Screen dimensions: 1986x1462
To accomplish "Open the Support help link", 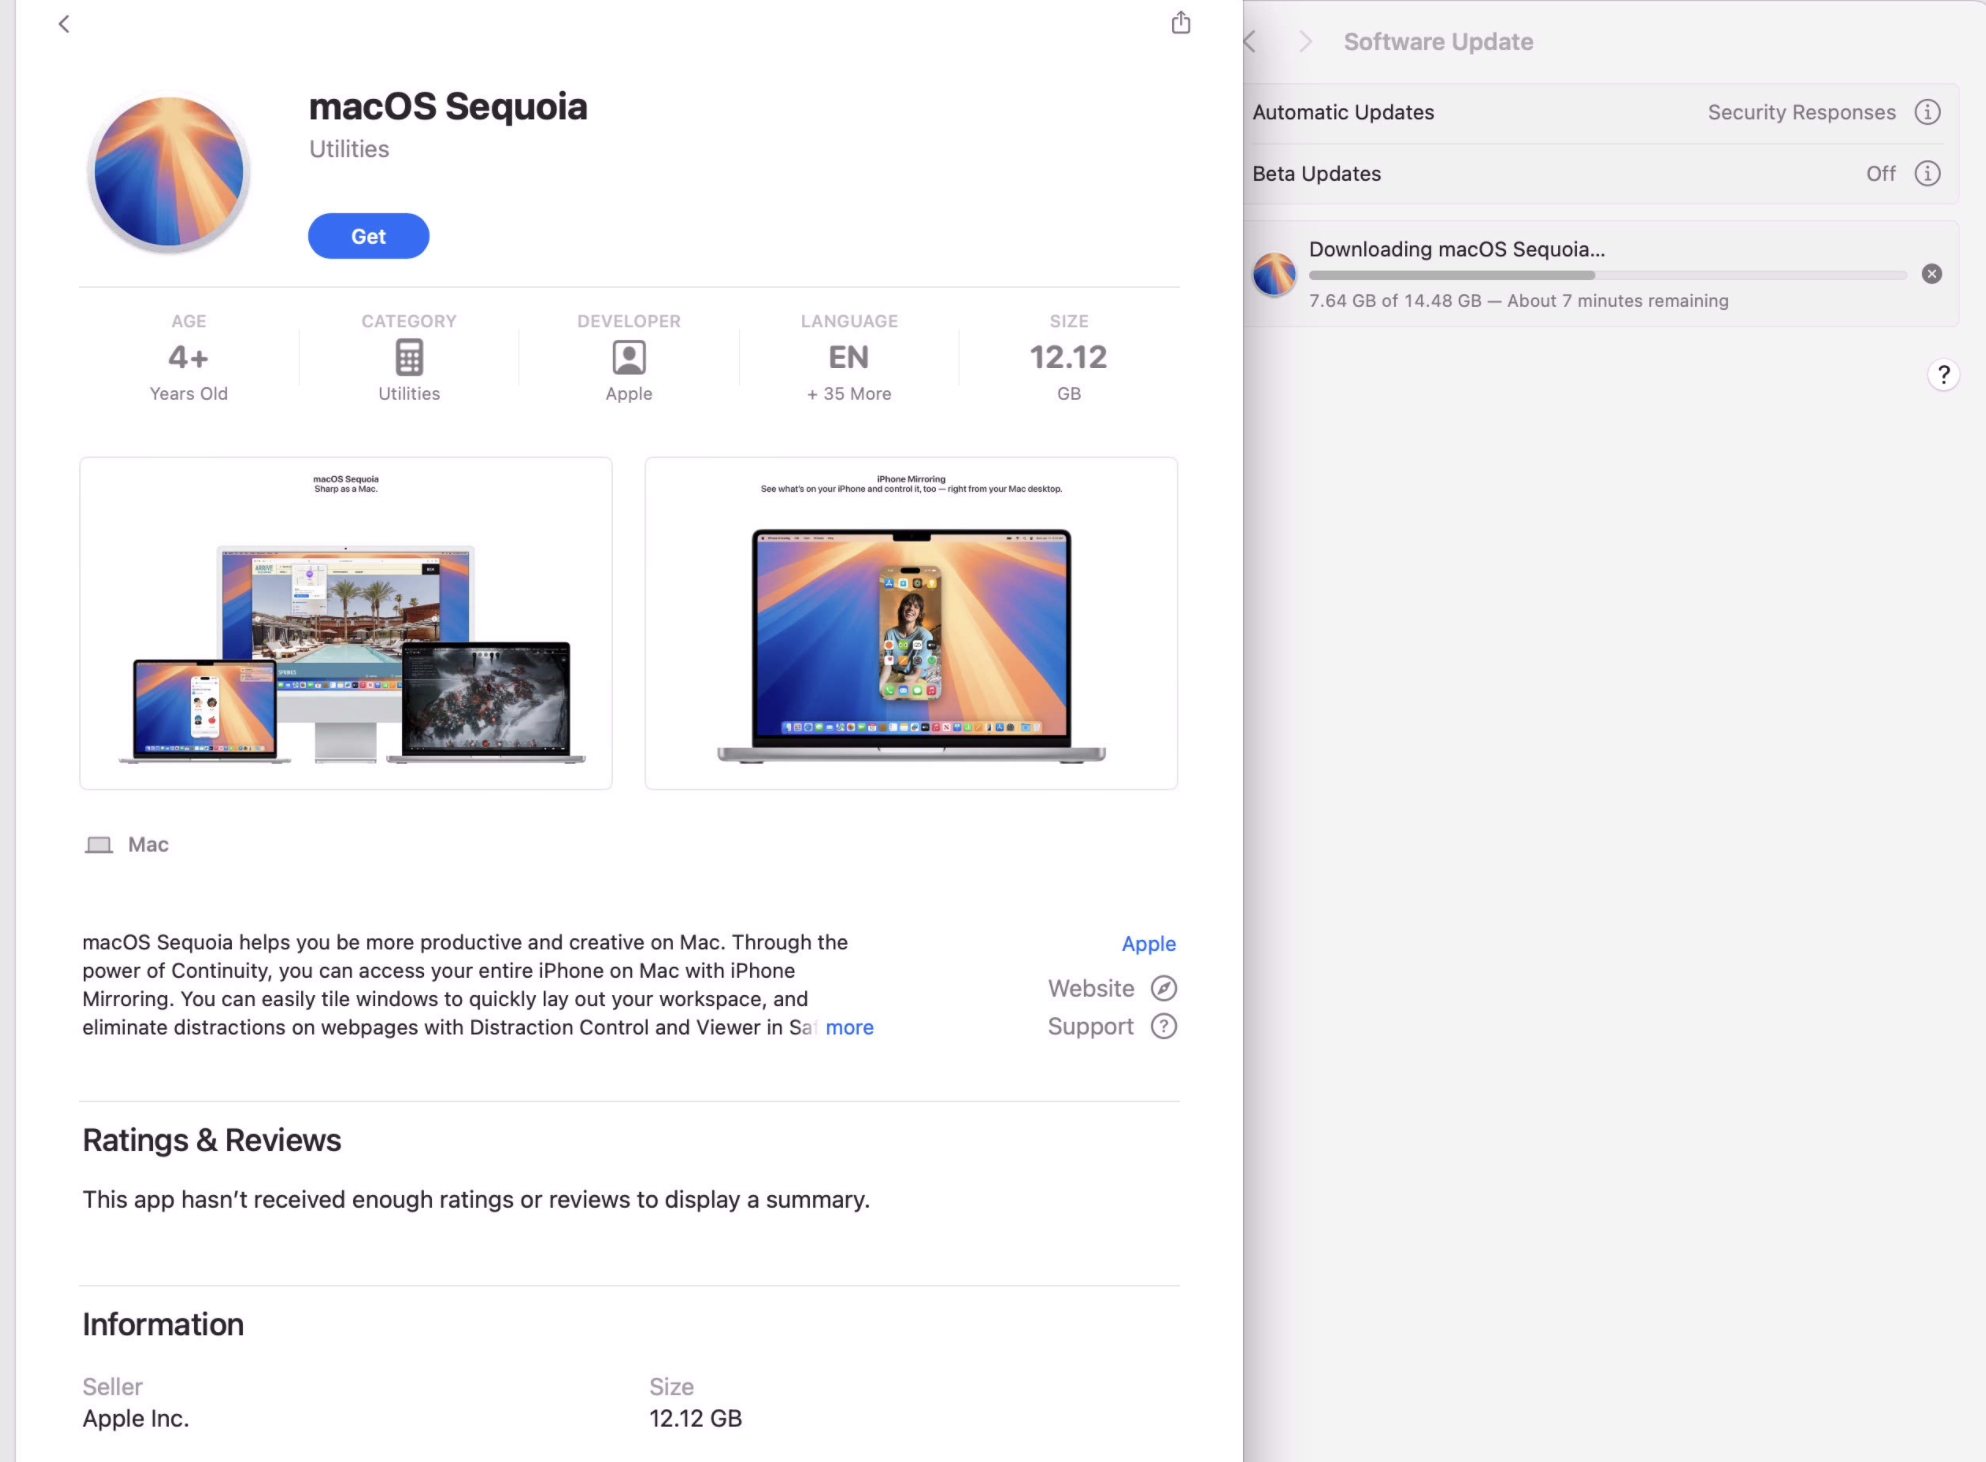I will pyautogui.click(x=1163, y=1027).
